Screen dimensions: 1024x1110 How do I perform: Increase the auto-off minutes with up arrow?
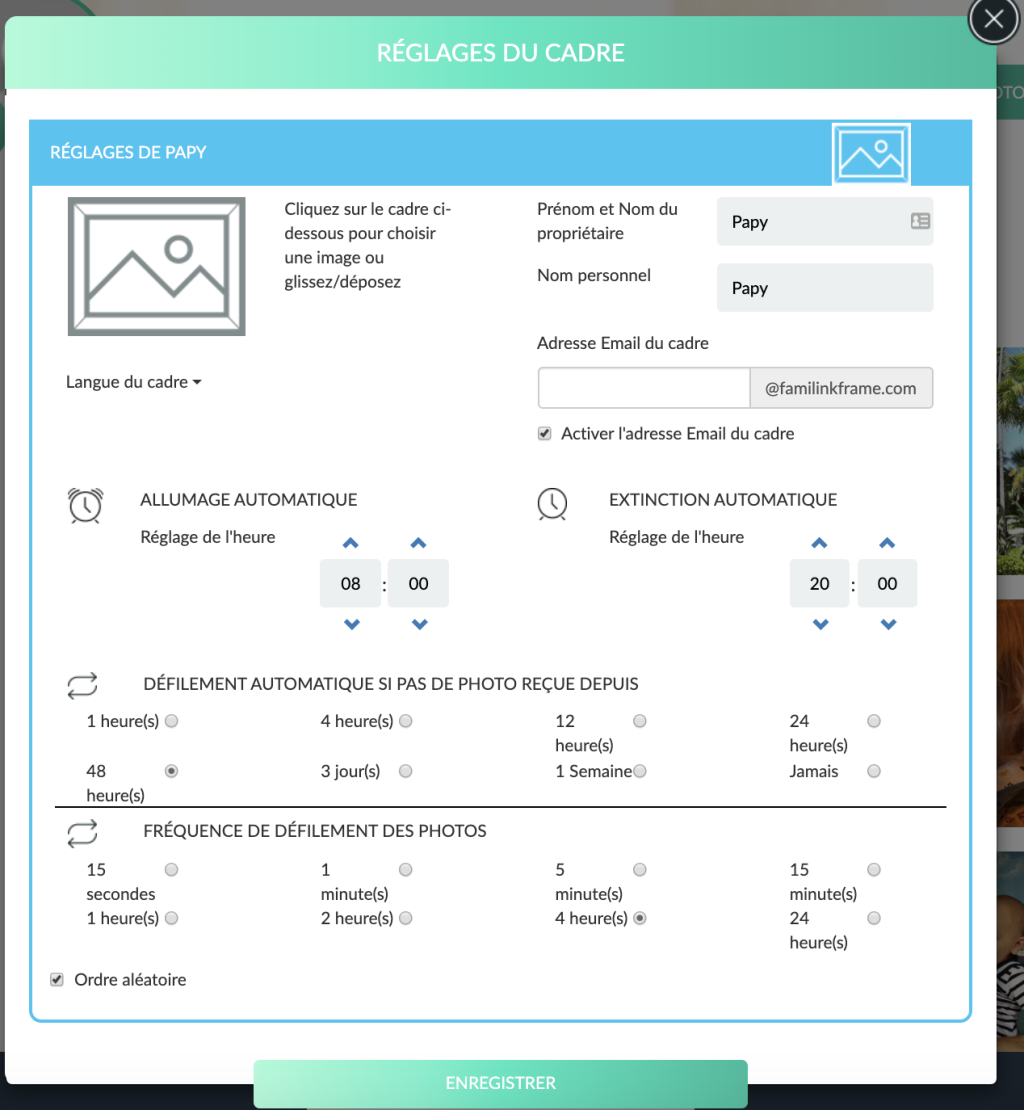pyautogui.click(x=887, y=543)
